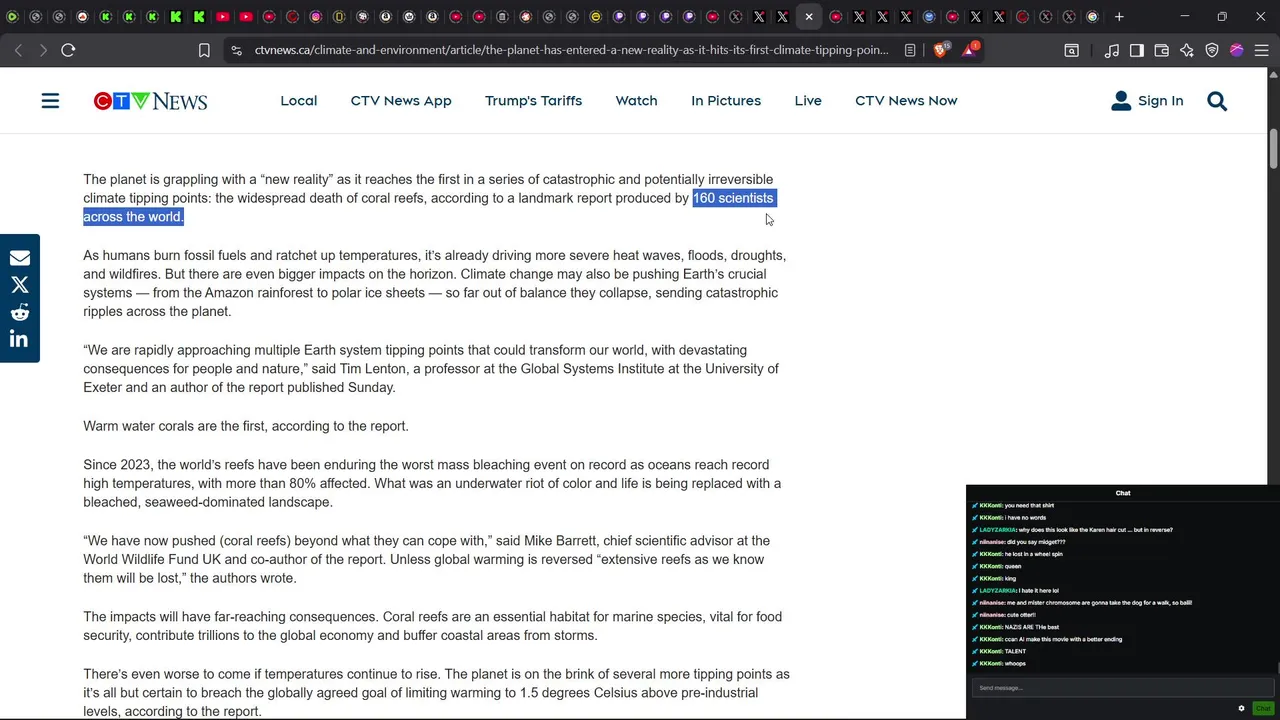This screenshot has height=720, width=1280.
Task: Open the CTV News hamburger menu
Action: 50,101
